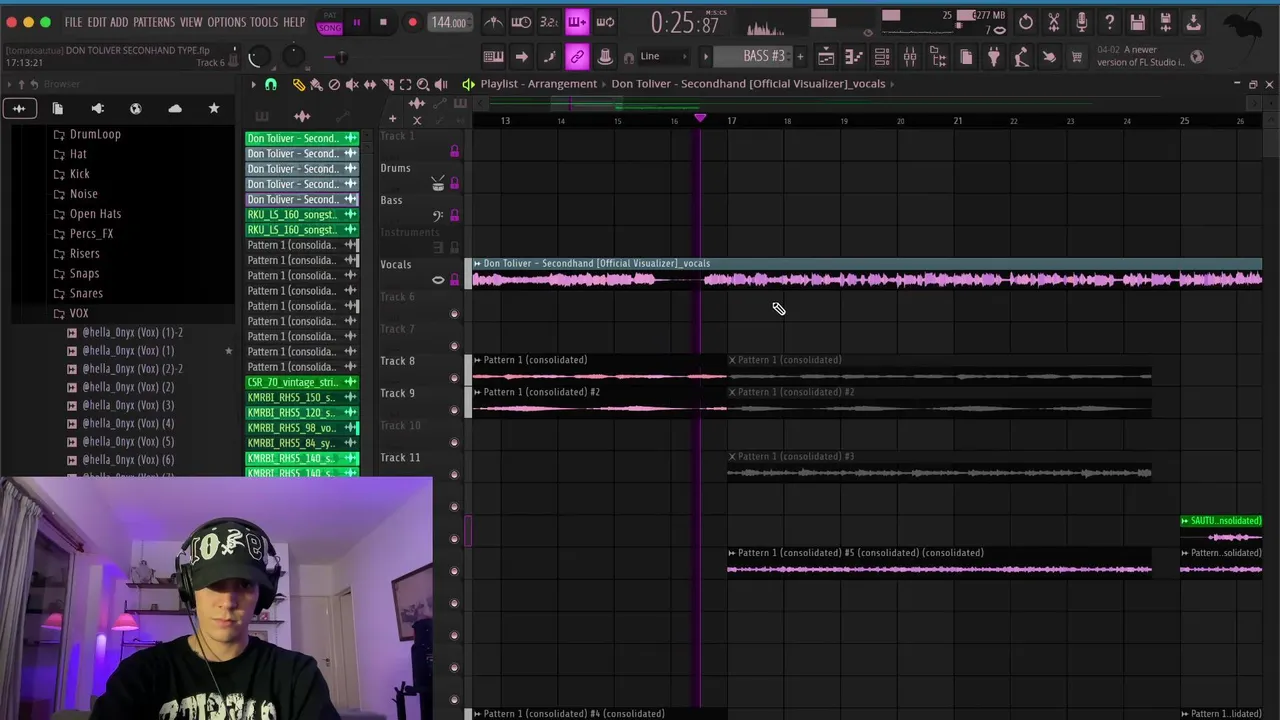Toggle blend recording overdub button
The image size is (1280, 720).
coord(577,22)
